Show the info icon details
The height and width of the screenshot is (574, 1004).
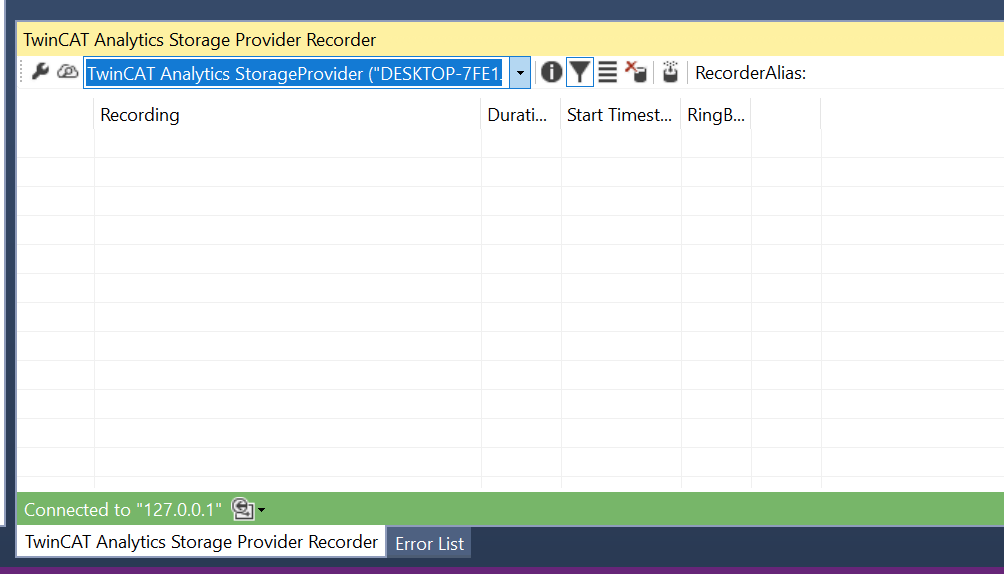click(551, 72)
